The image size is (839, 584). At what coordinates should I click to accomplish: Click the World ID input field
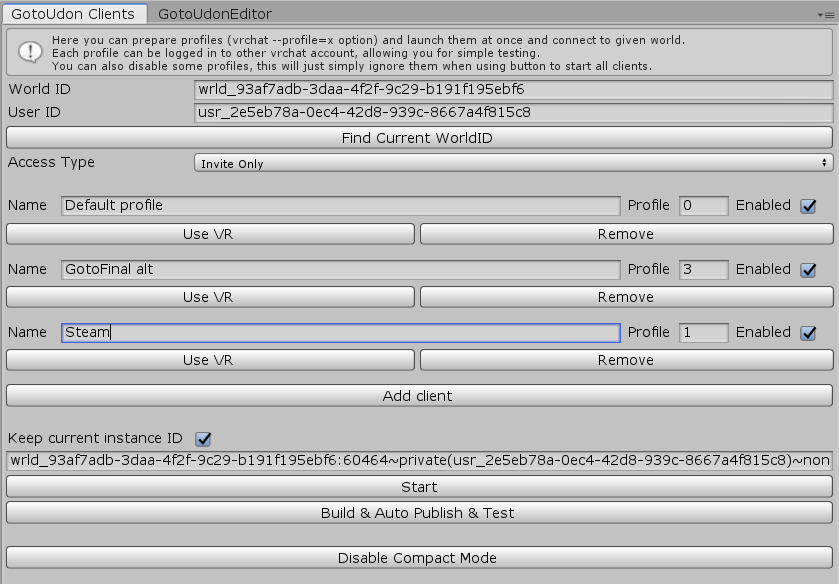click(x=513, y=89)
